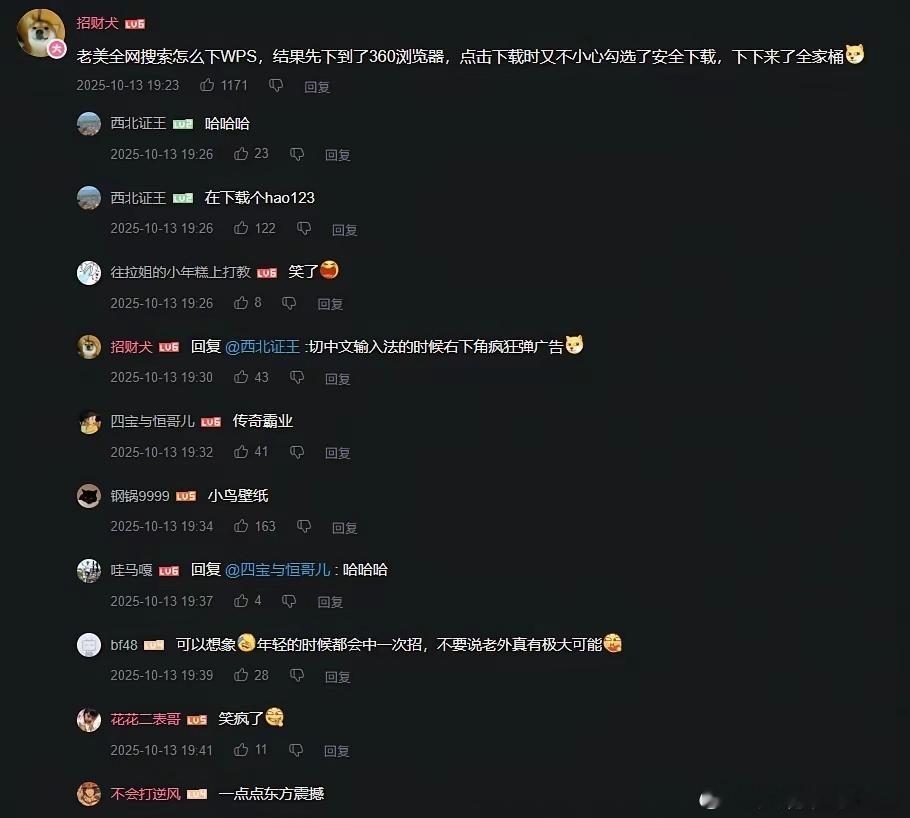Image resolution: width=910 pixels, height=818 pixels.
Task: Like the 哈哈哈 comment with 23 likes
Action: (241, 154)
